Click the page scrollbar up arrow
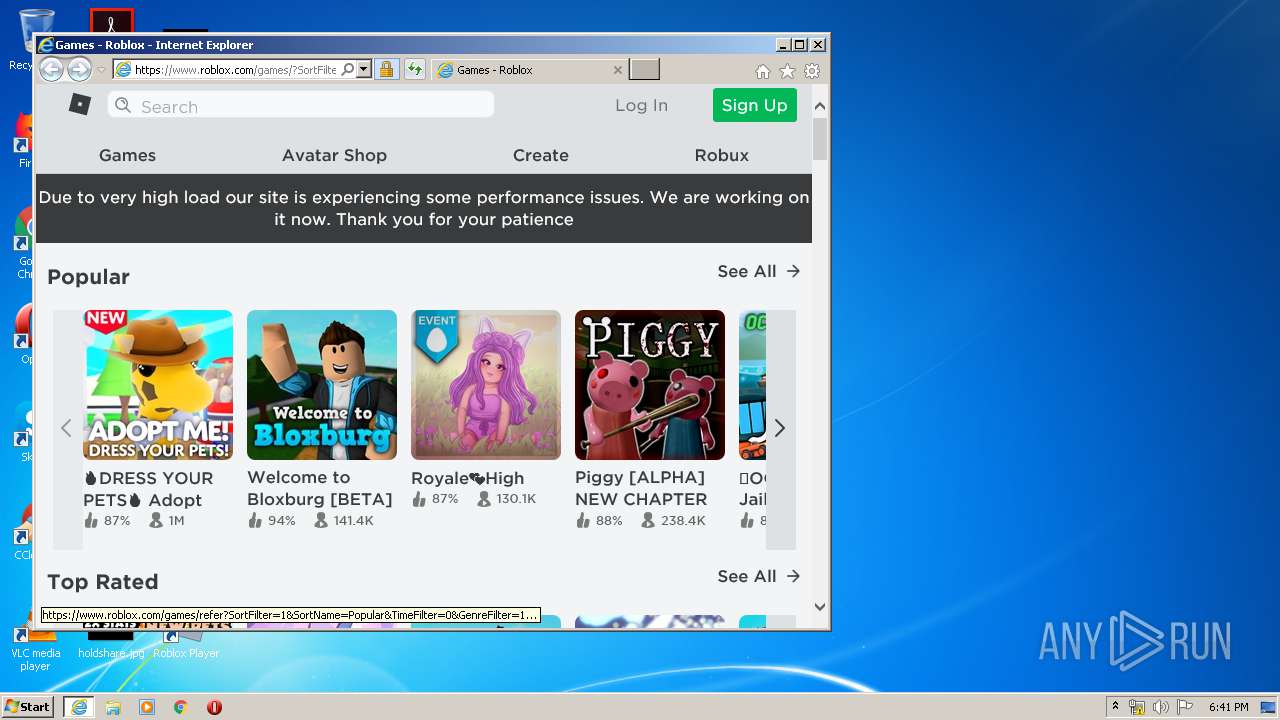The image size is (1280, 720). 820,105
